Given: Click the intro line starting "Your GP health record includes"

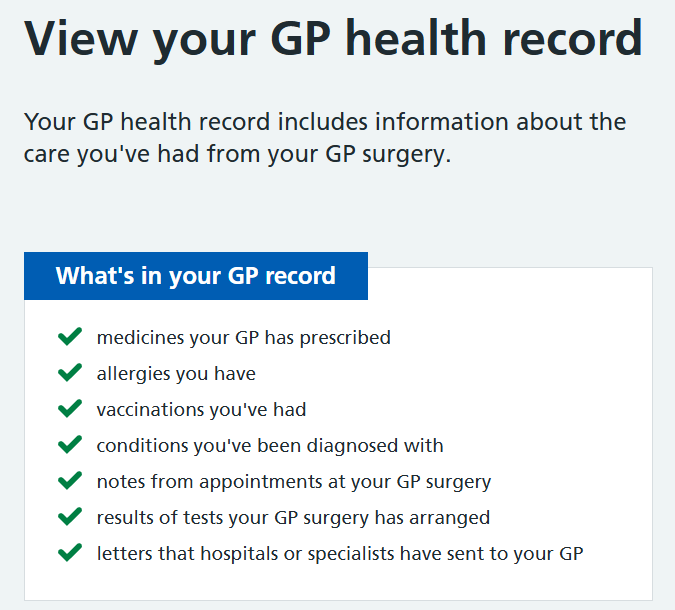Looking at the screenshot, I should [325, 122].
